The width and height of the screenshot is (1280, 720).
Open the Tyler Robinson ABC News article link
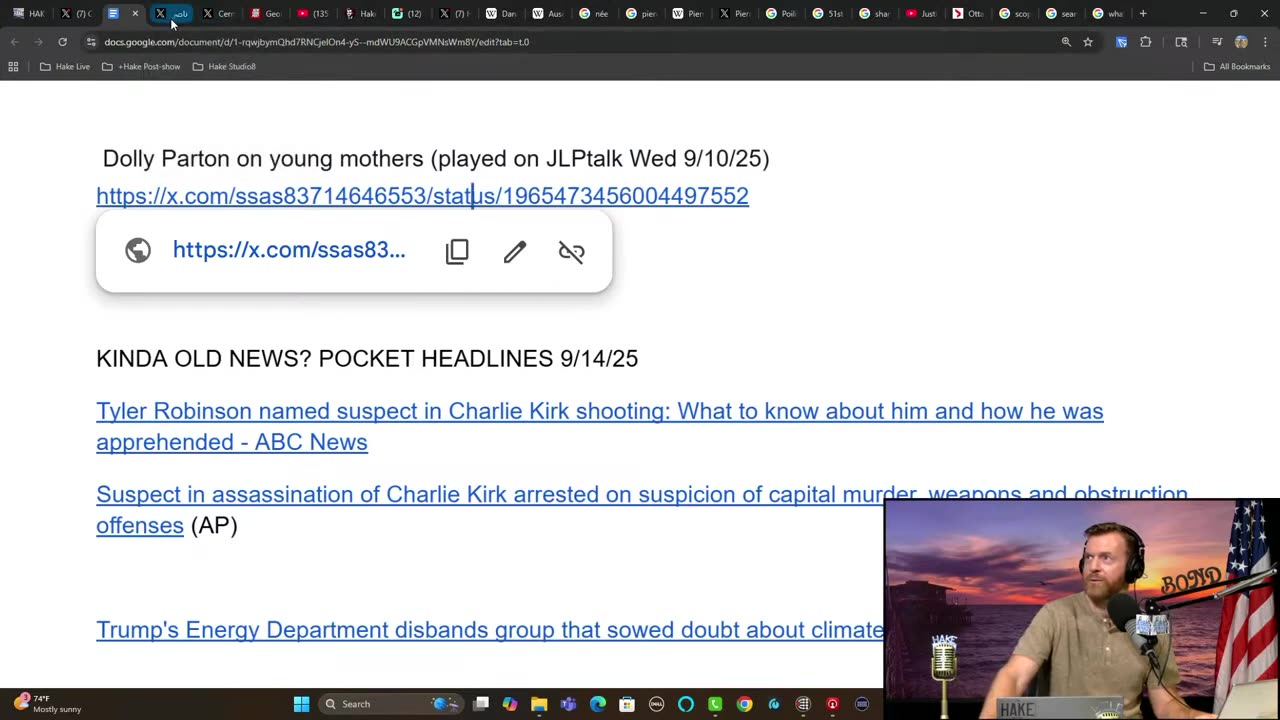(600, 426)
